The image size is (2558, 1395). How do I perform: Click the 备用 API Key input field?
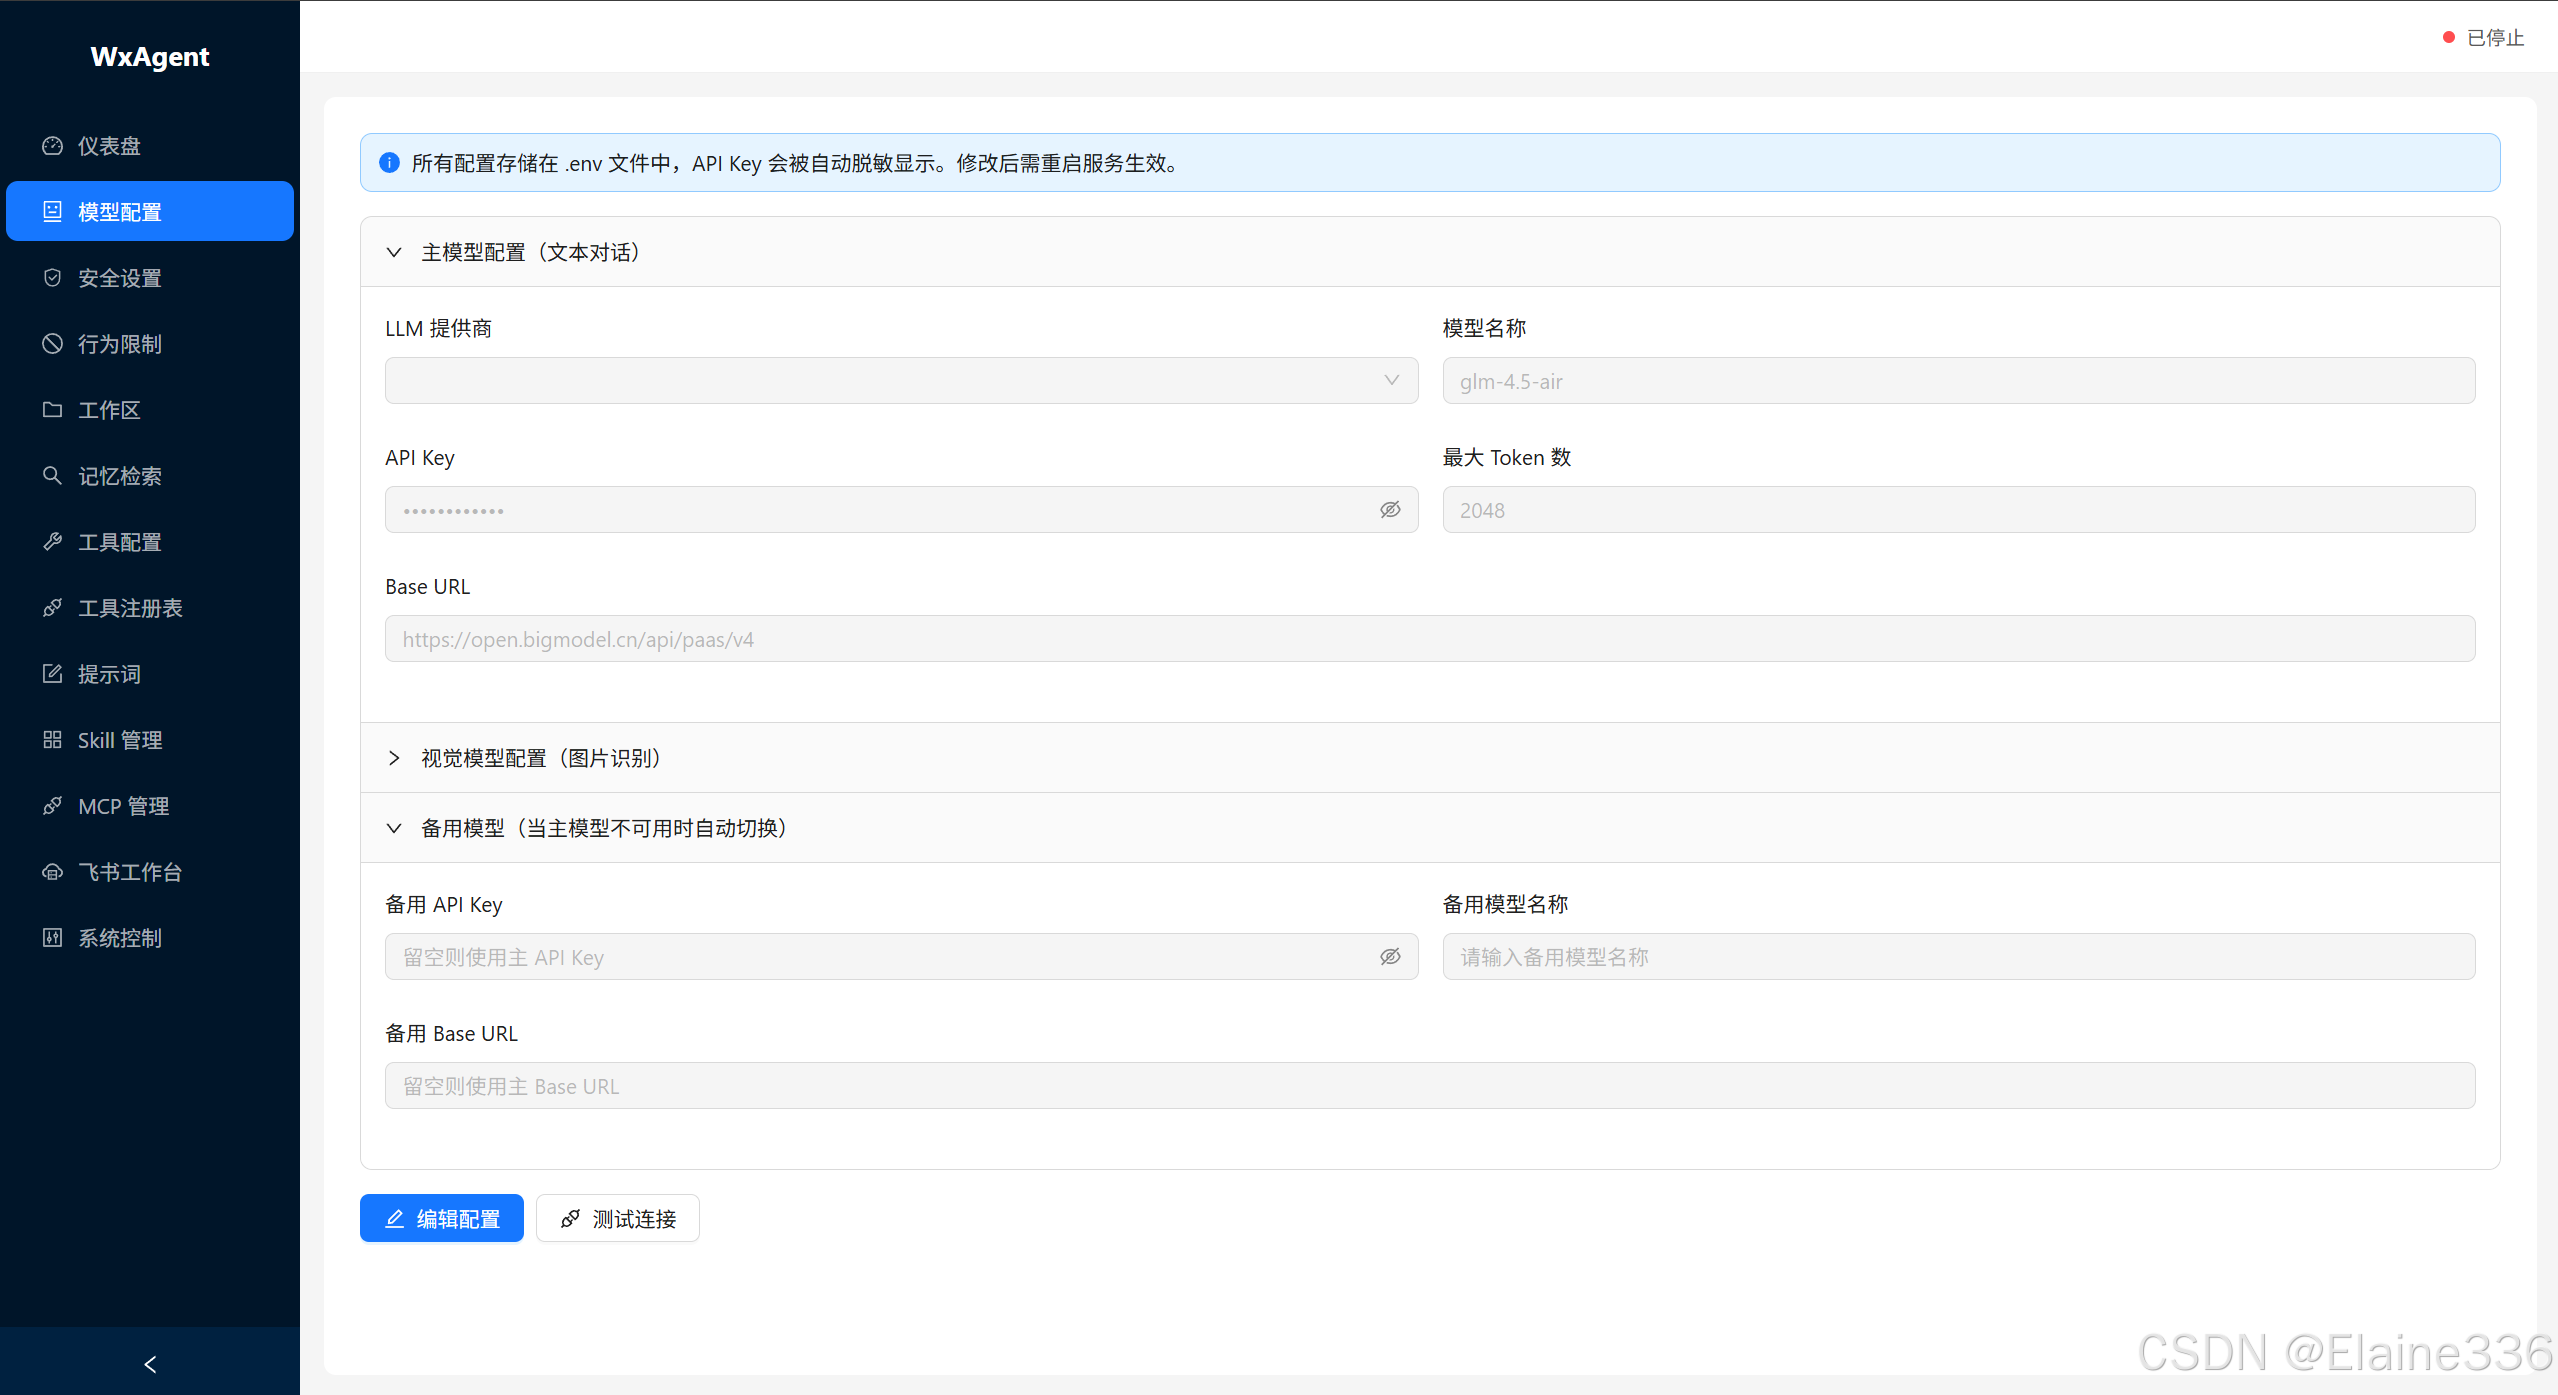(x=901, y=957)
